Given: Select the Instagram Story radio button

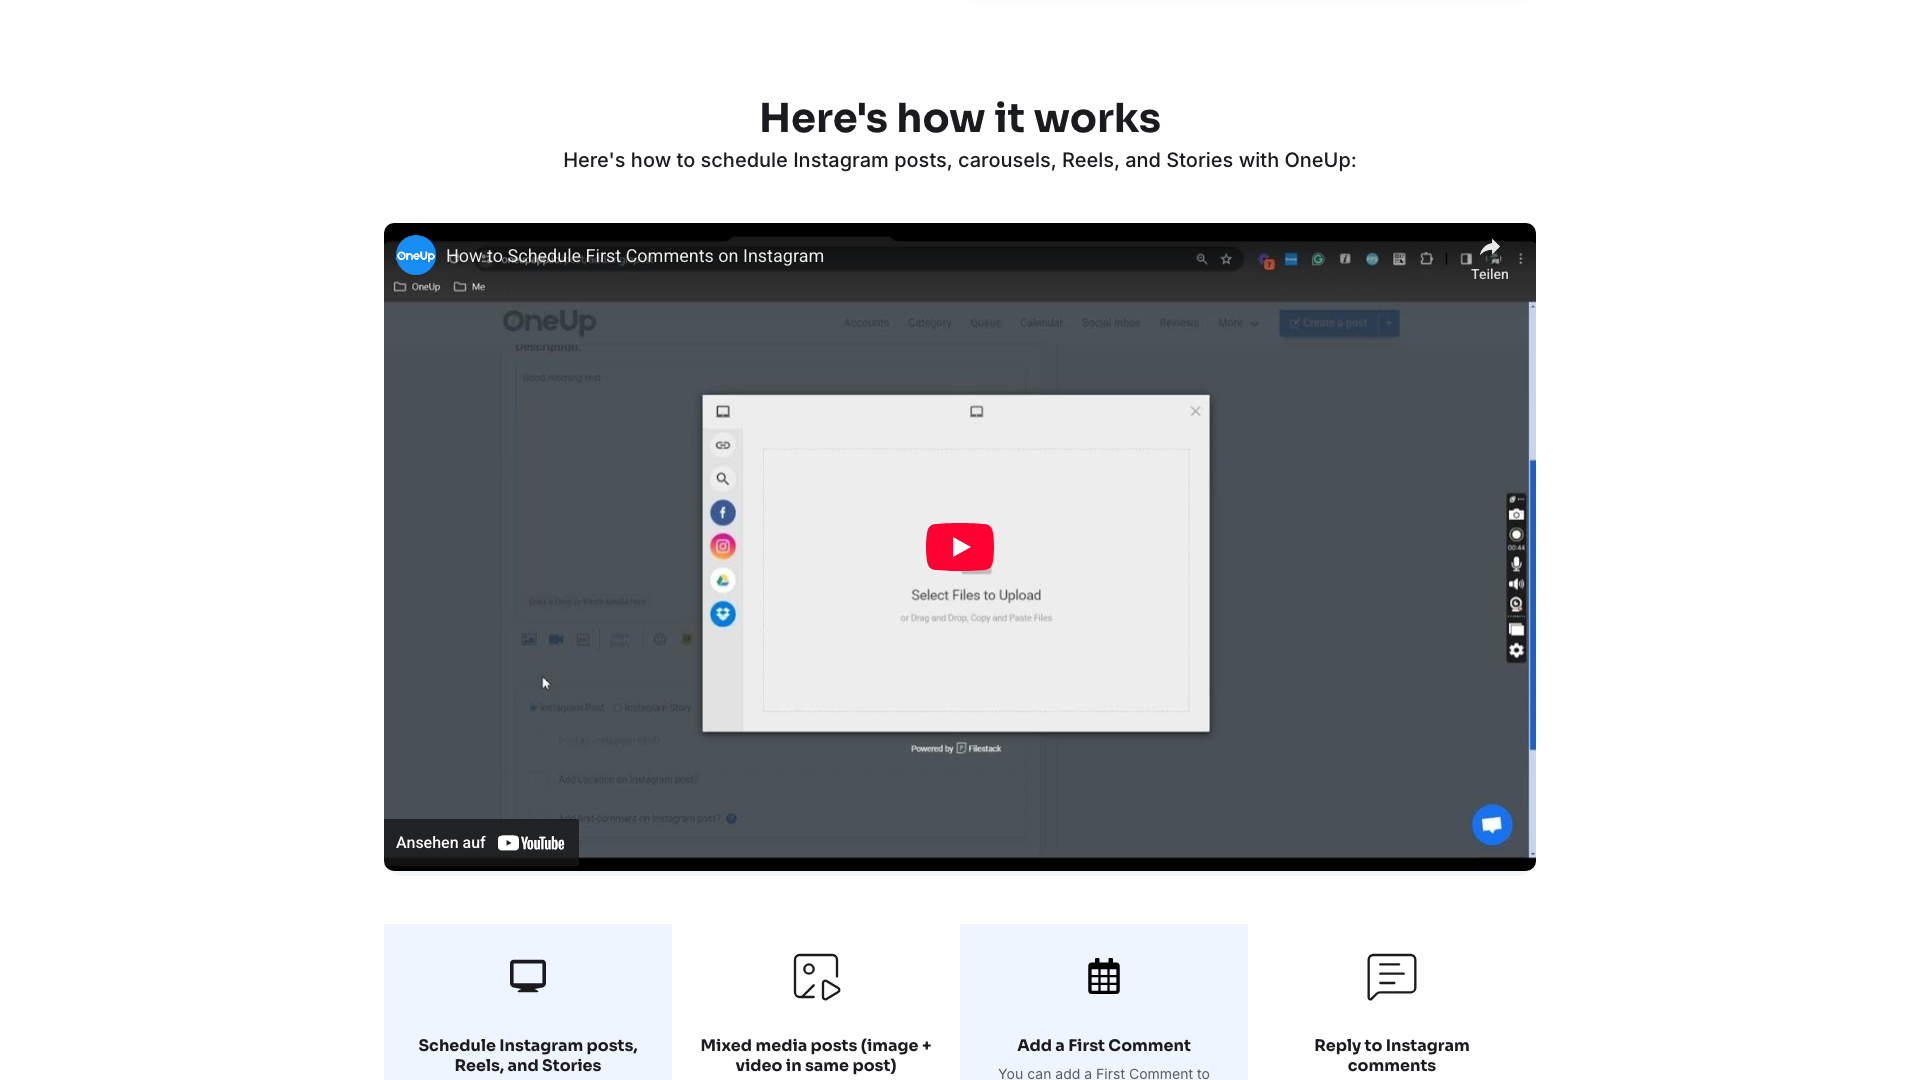Looking at the screenshot, I should (x=617, y=707).
